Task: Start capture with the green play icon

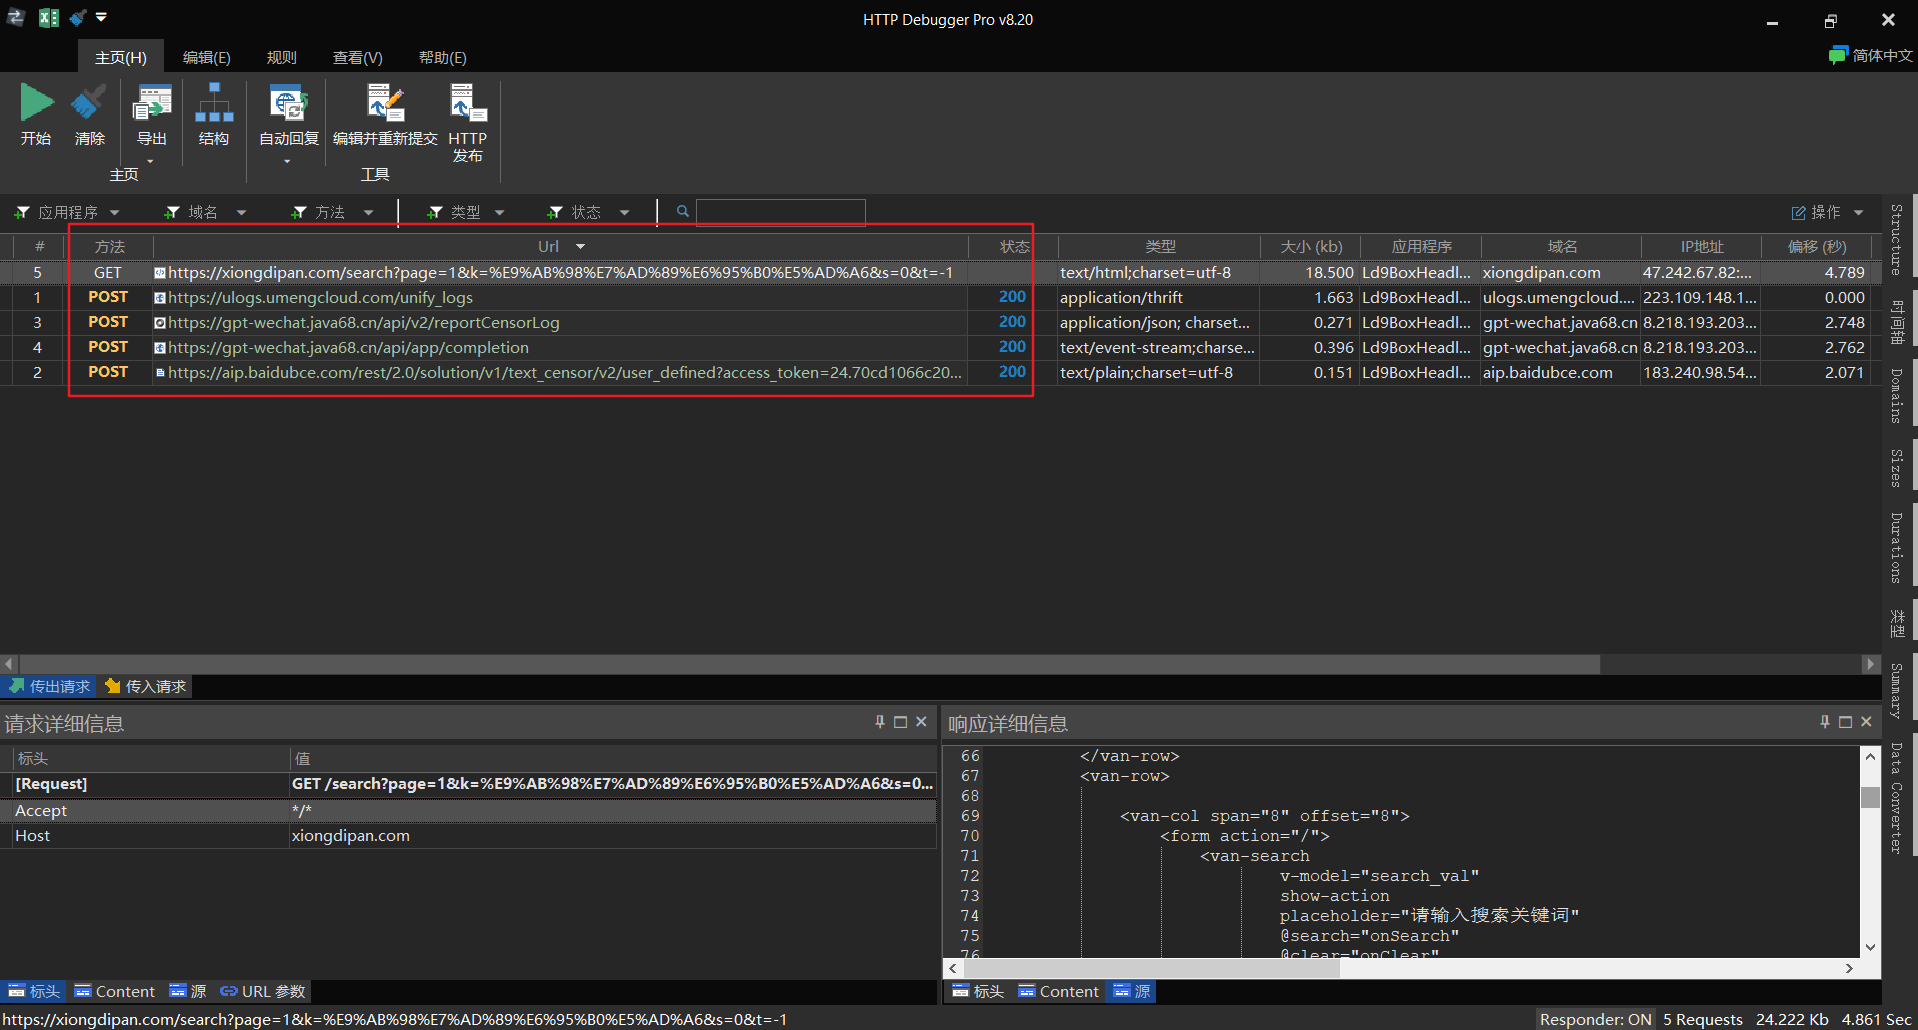Action: [x=36, y=102]
